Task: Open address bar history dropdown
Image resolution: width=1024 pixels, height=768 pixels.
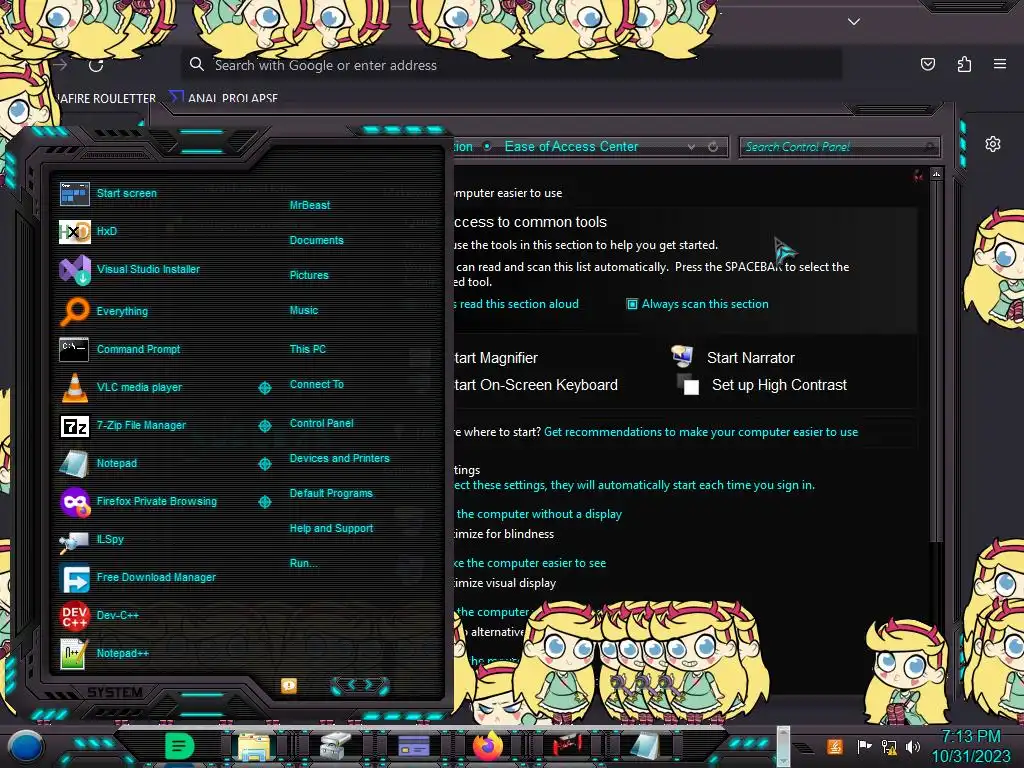Action: (x=691, y=147)
